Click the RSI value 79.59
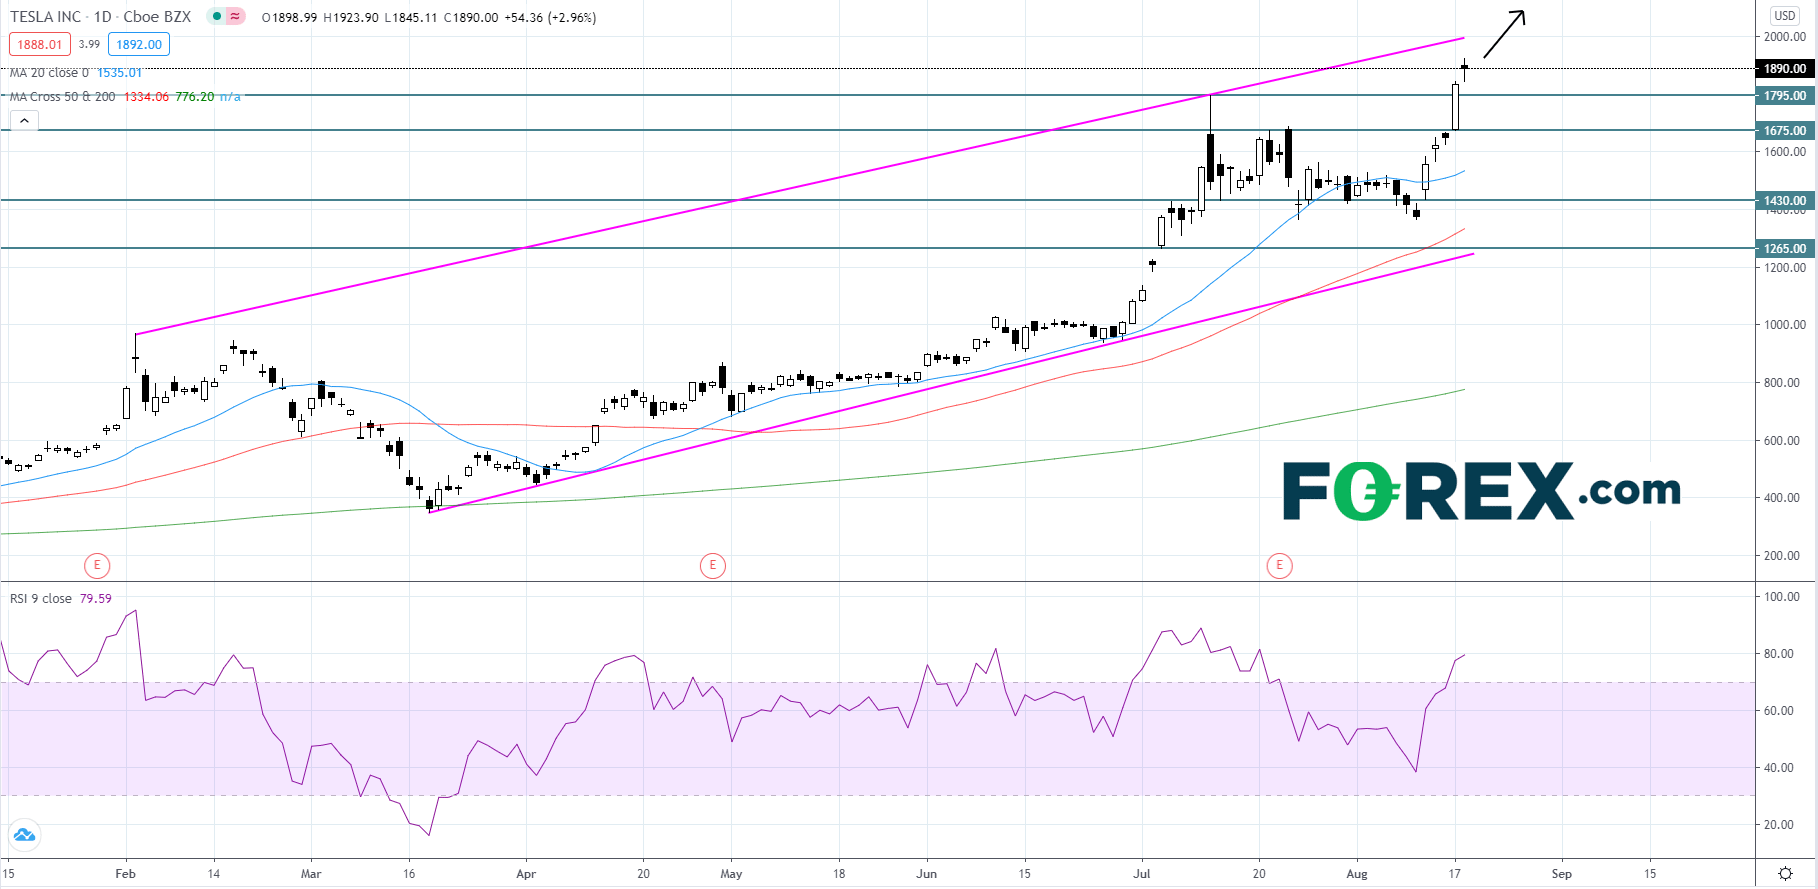1818x889 pixels. click(96, 599)
